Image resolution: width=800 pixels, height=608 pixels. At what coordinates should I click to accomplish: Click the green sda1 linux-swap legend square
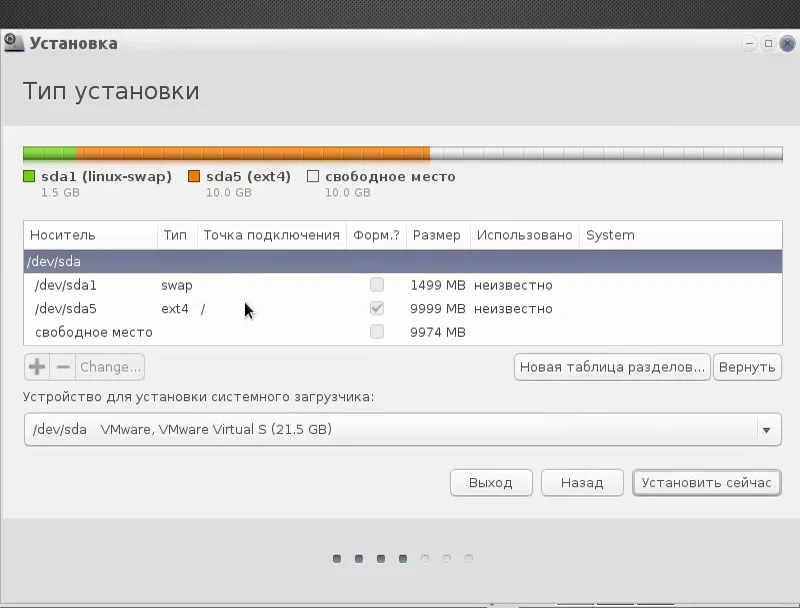(29, 176)
